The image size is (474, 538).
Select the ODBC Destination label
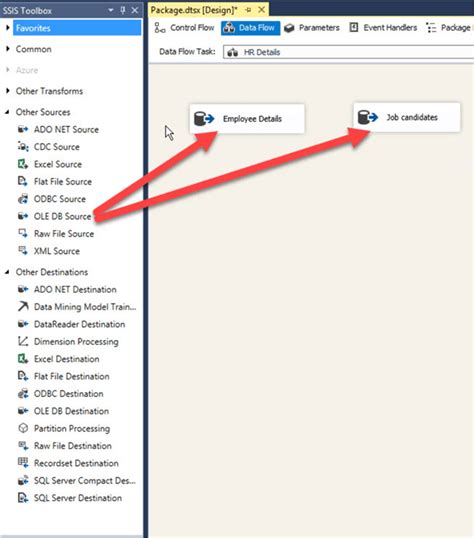tap(69, 394)
